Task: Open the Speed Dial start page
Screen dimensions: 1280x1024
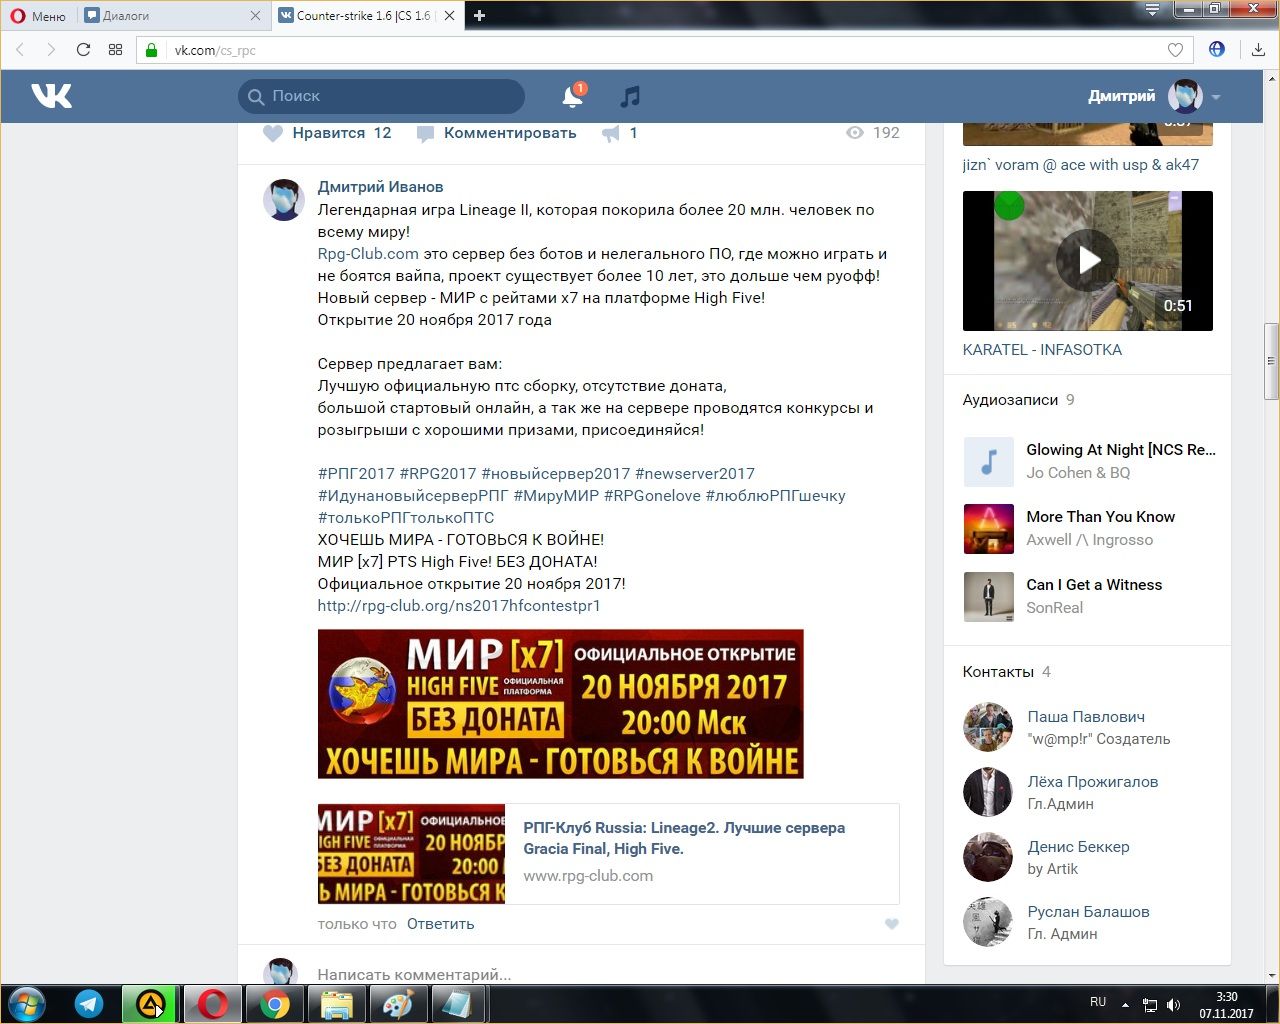Action: tap(115, 50)
